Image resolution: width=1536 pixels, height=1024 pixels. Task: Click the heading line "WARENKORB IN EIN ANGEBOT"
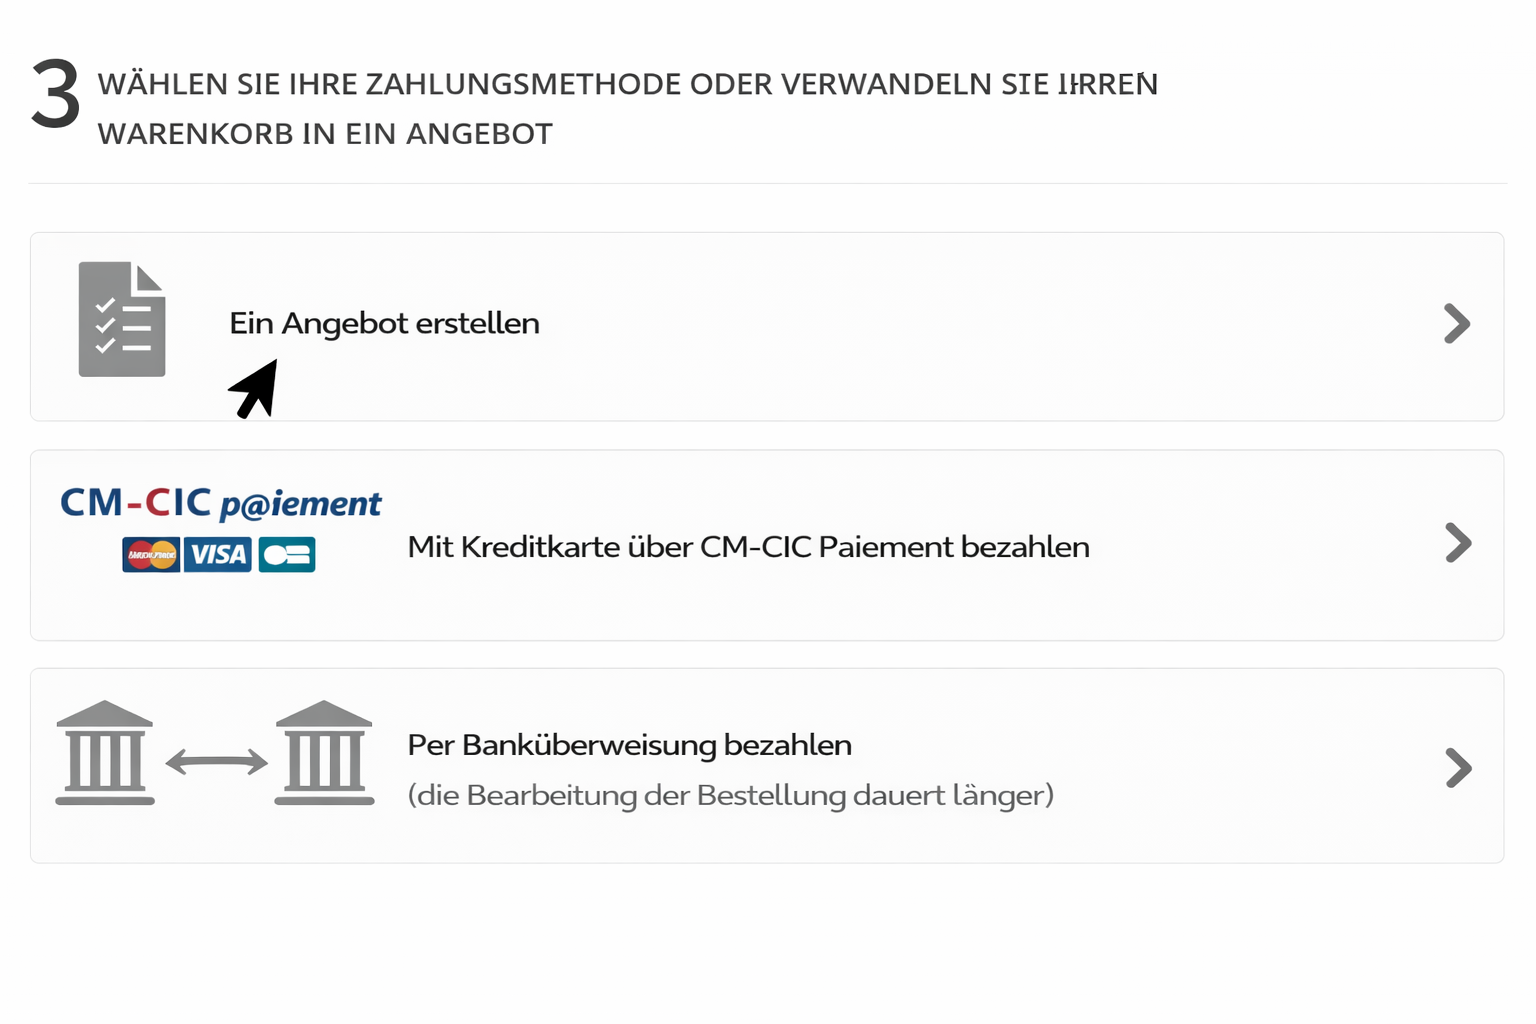point(325,134)
